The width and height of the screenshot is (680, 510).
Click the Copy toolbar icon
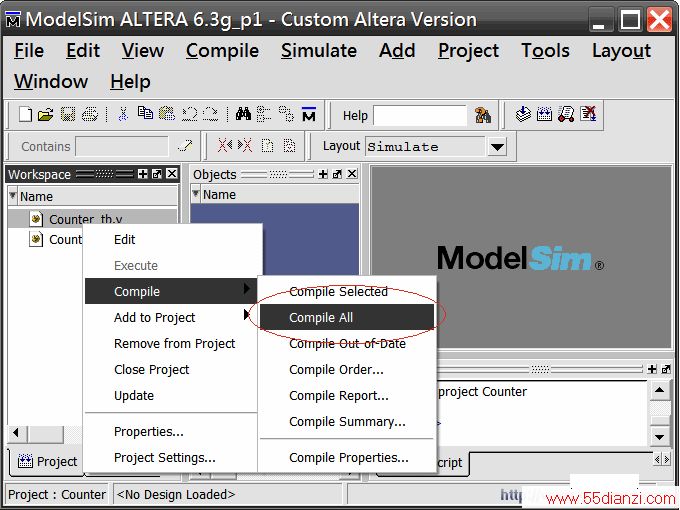pos(145,114)
